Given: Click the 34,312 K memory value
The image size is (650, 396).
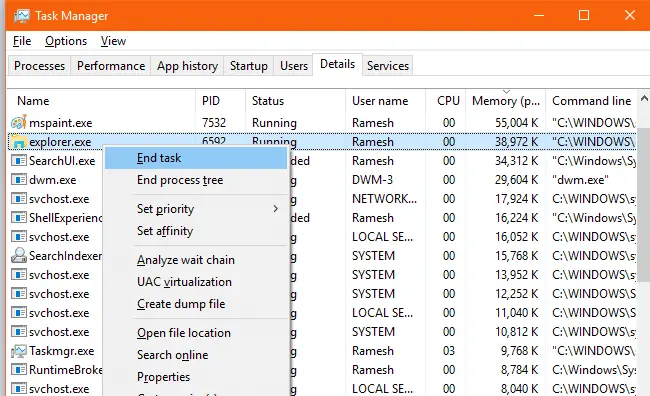Looking at the screenshot, I should (517, 161).
